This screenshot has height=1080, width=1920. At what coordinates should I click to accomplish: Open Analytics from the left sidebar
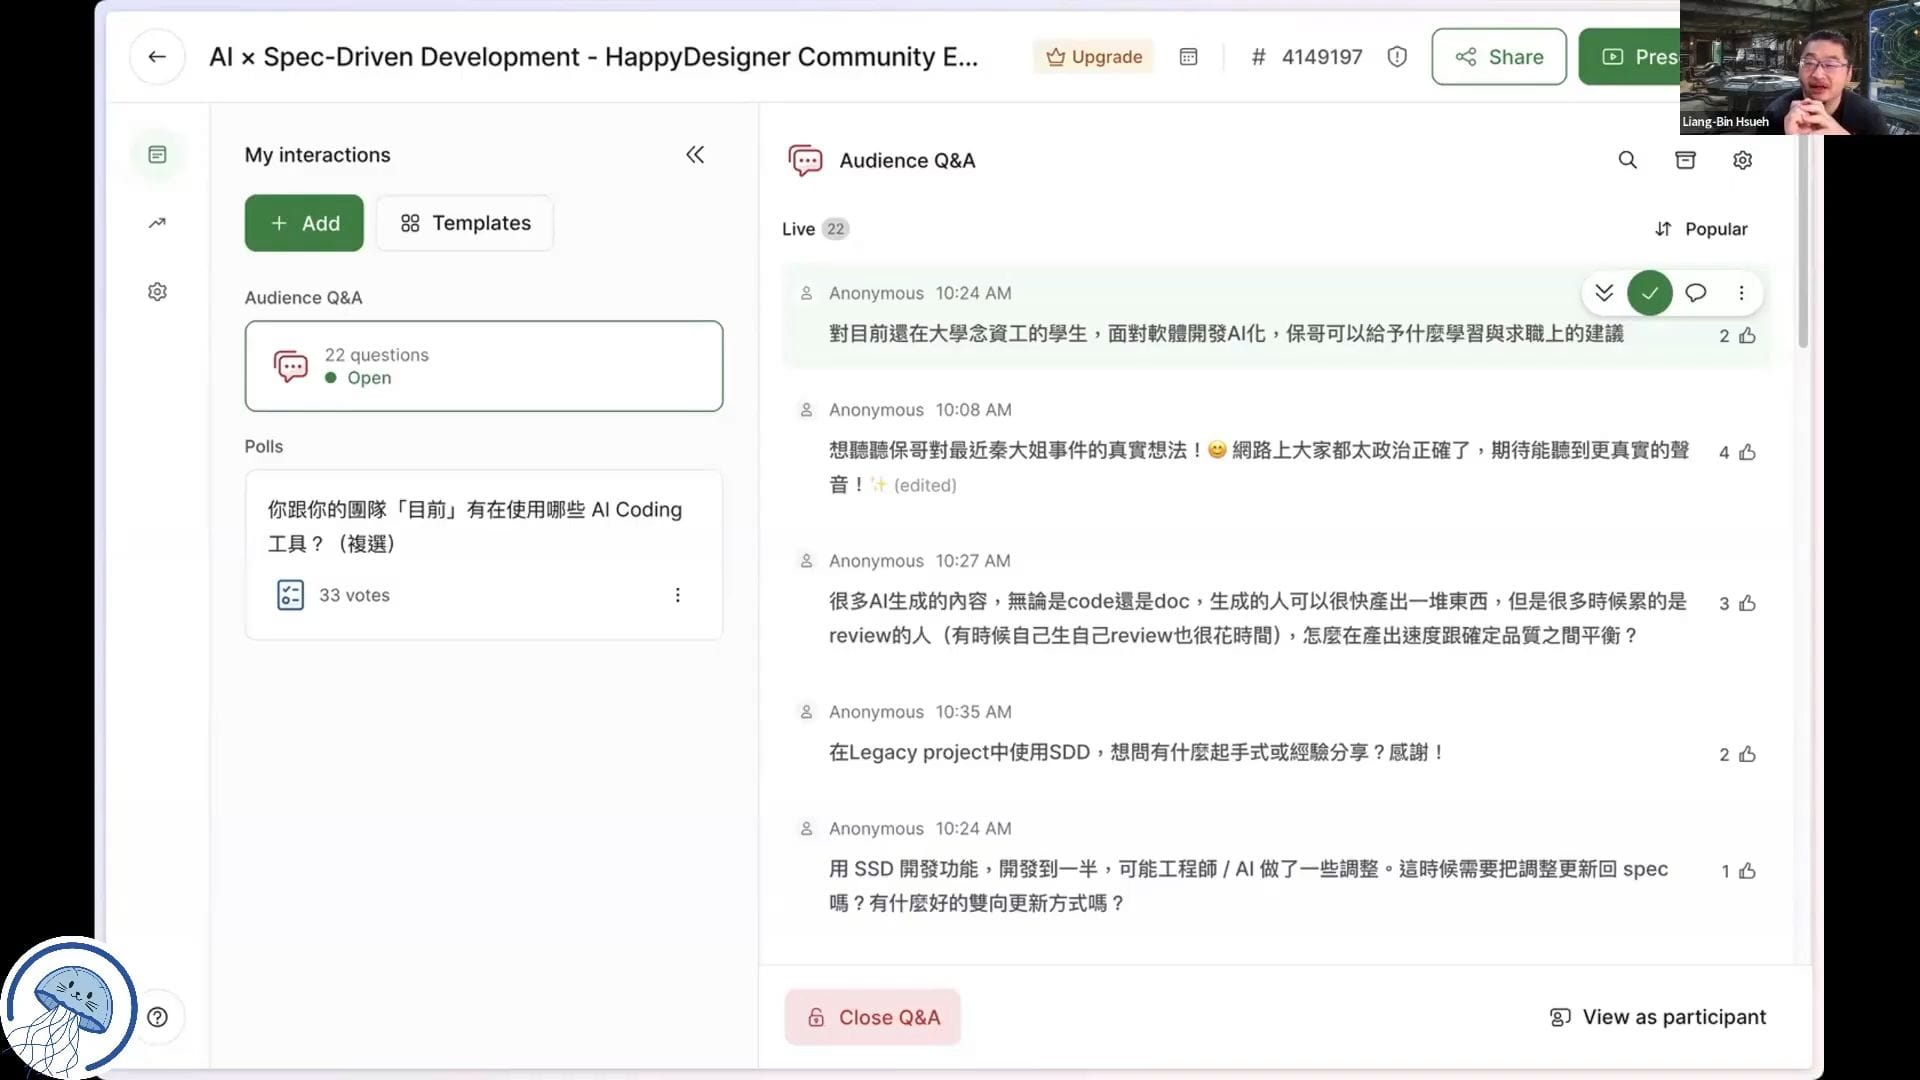pos(157,223)
